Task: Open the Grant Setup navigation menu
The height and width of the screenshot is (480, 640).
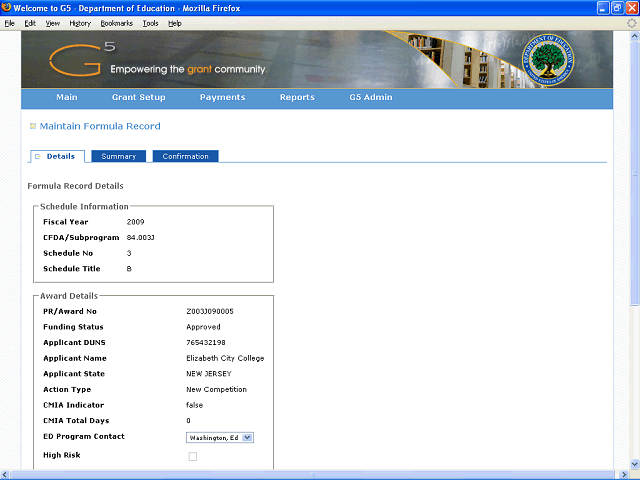Action: 138,98
